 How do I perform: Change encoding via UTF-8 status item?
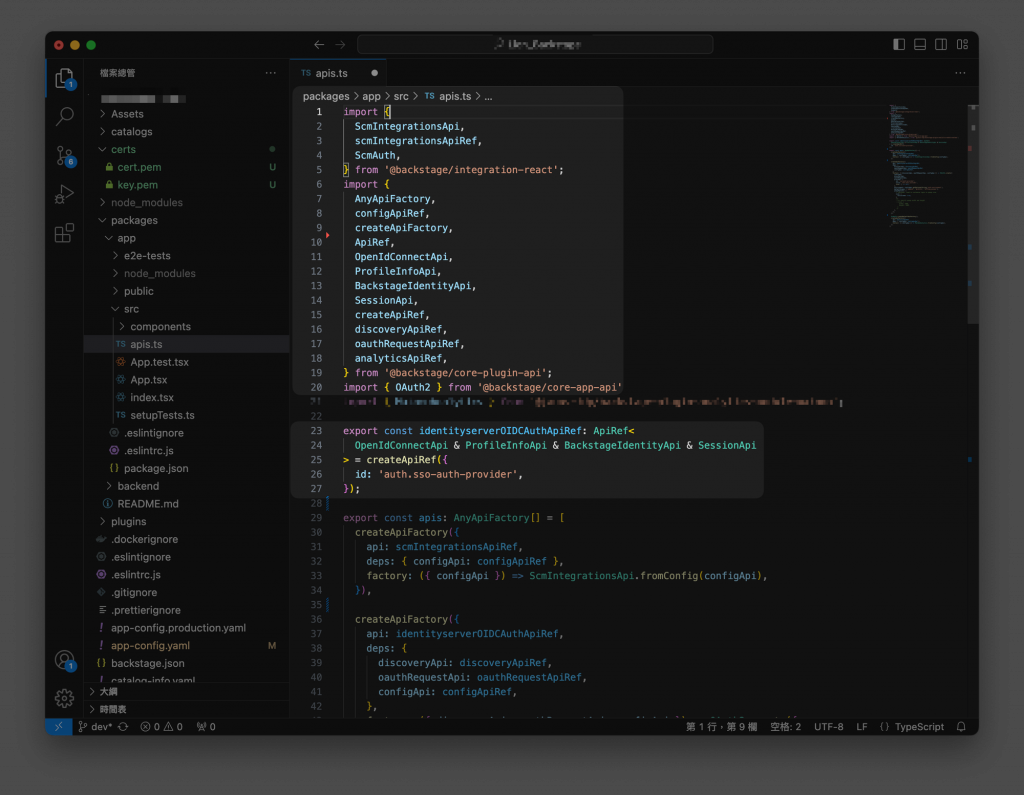point(828,726)
